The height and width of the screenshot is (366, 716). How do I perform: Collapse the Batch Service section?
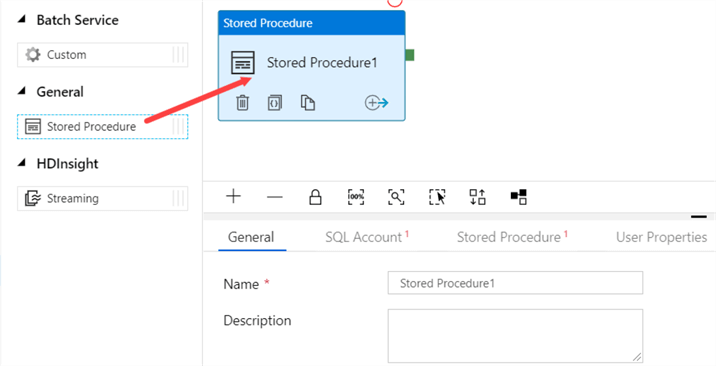pyautogui.click(x=21, y=19)
